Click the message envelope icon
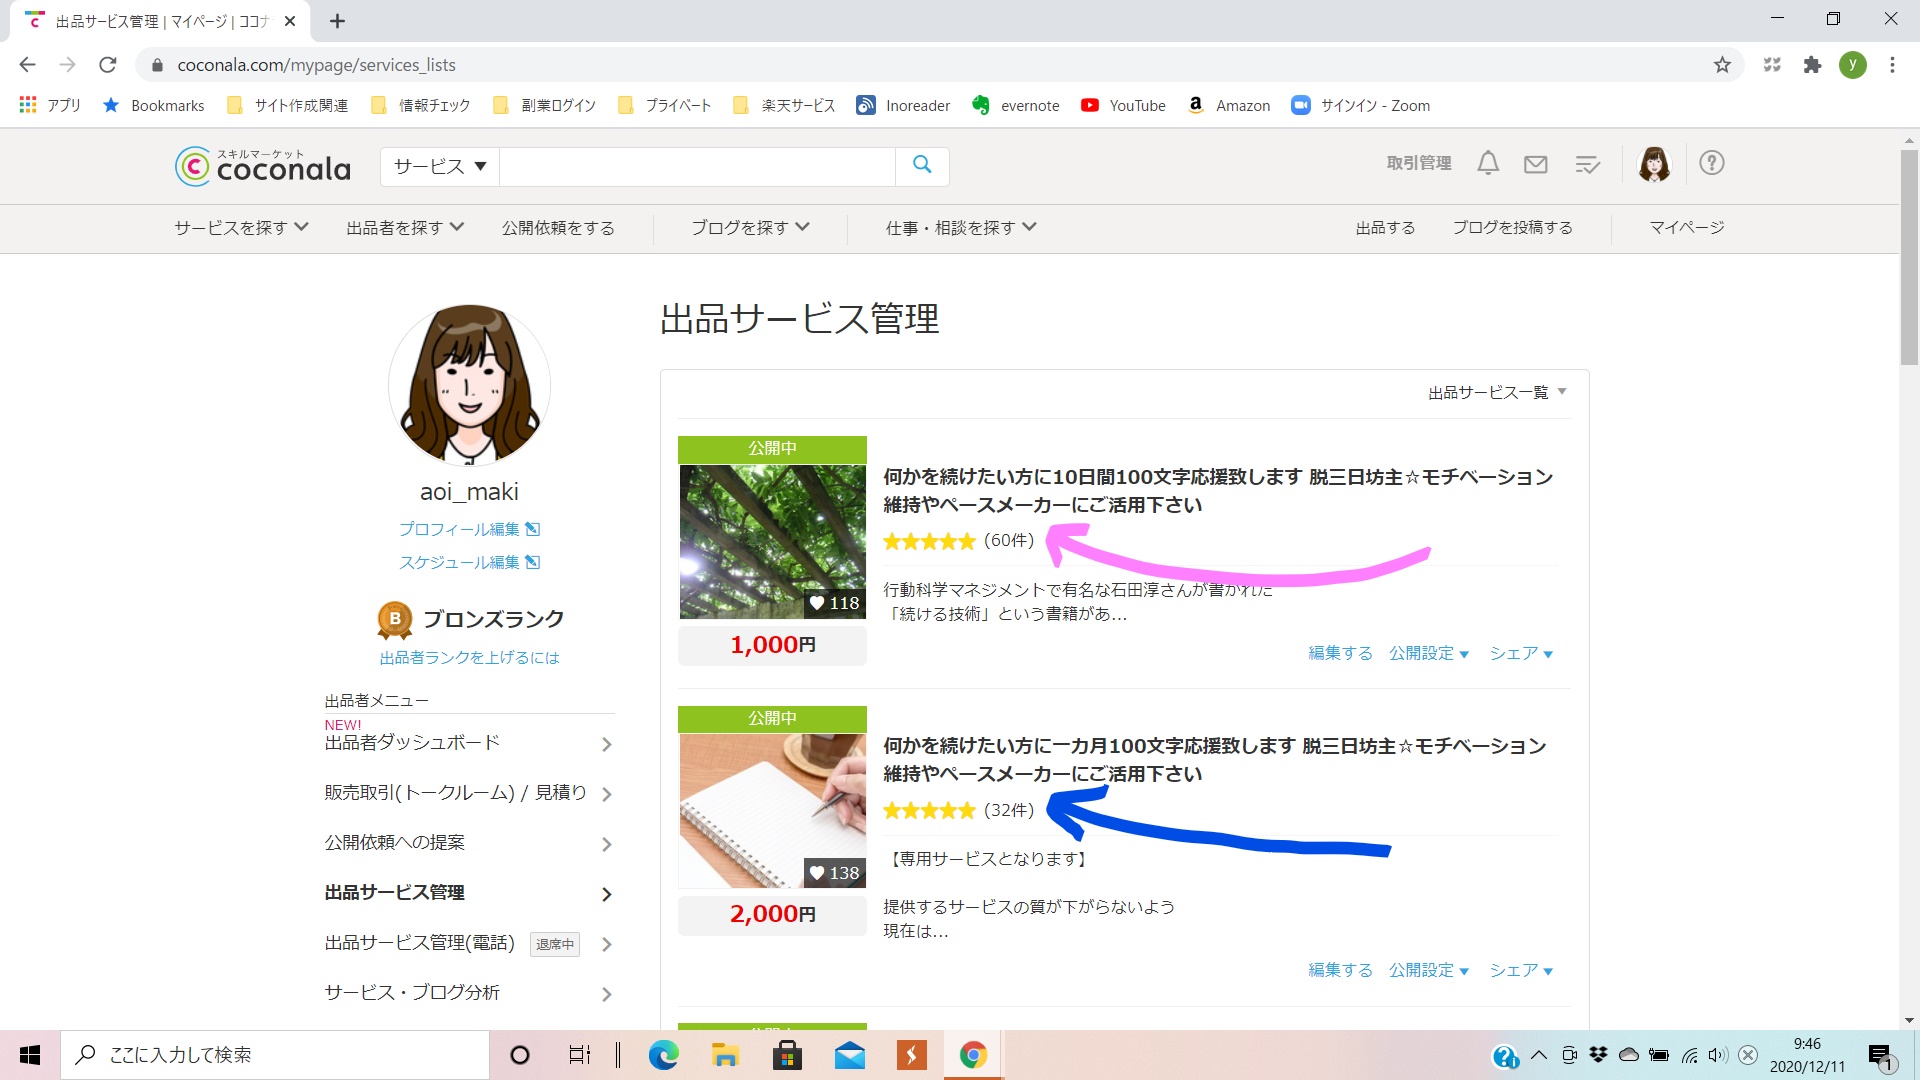Screen dimensions: 1920x1080 (x=1535, y=164)
